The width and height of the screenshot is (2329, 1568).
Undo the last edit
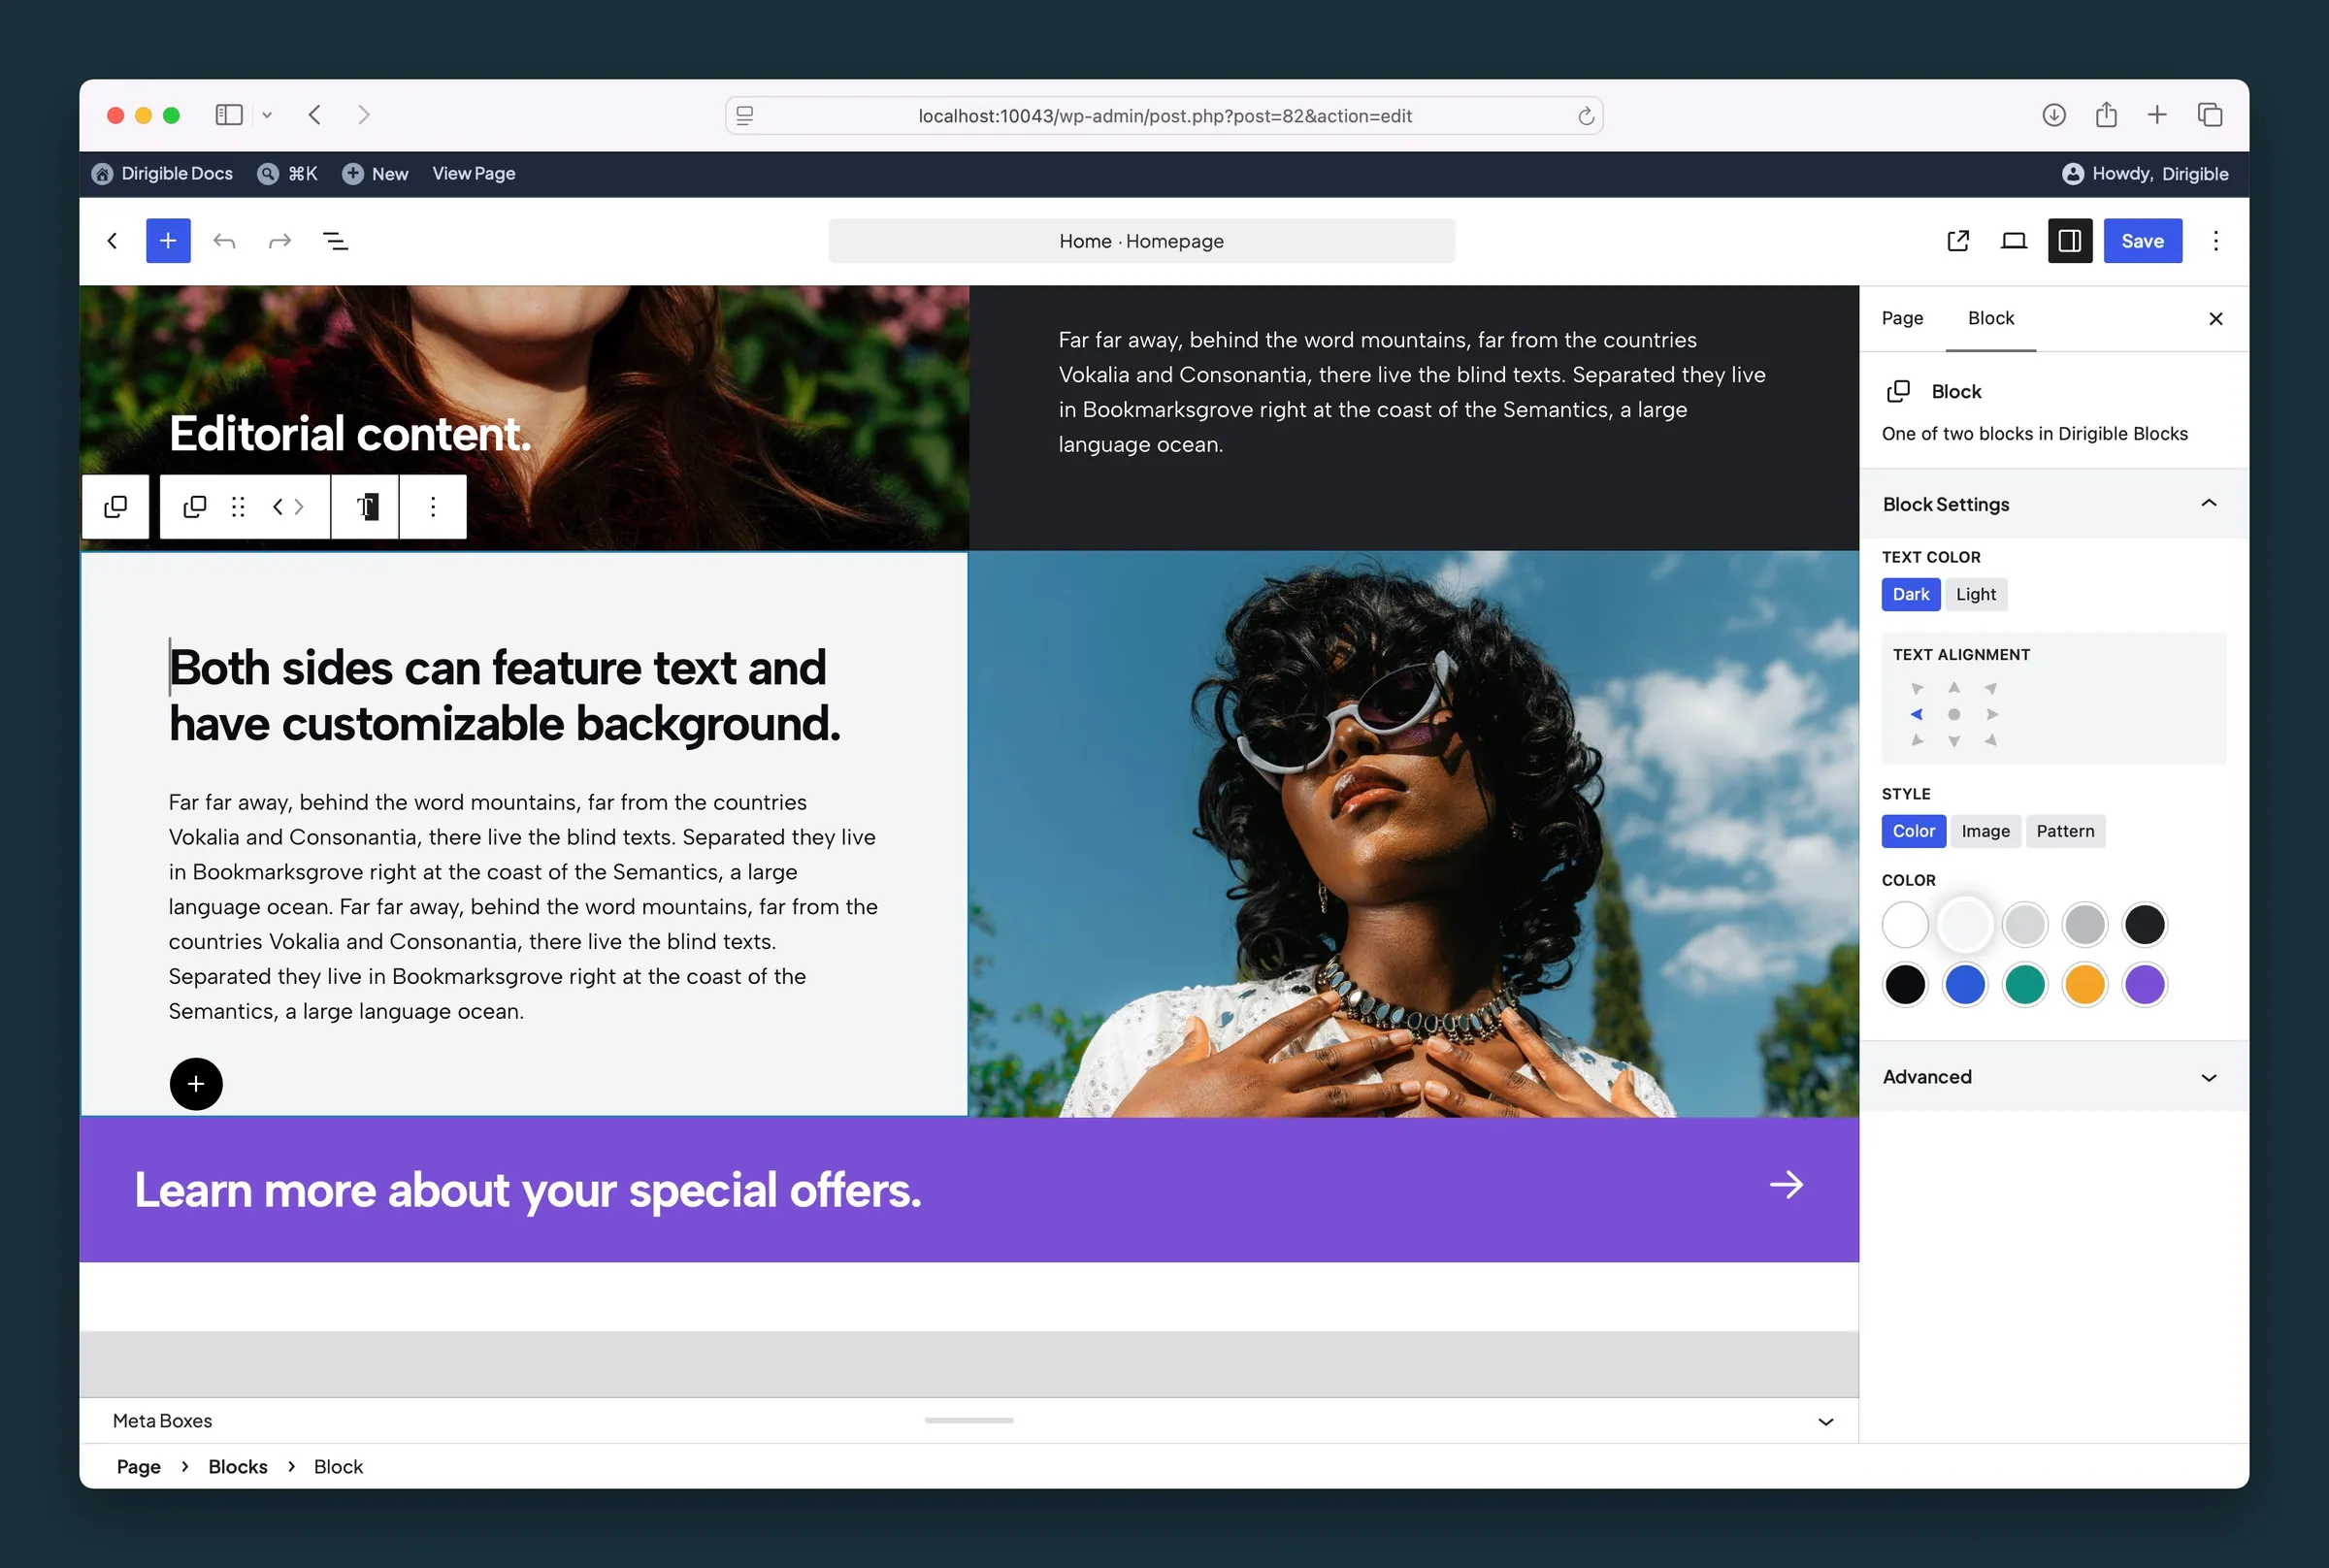[x=224, y=241]
